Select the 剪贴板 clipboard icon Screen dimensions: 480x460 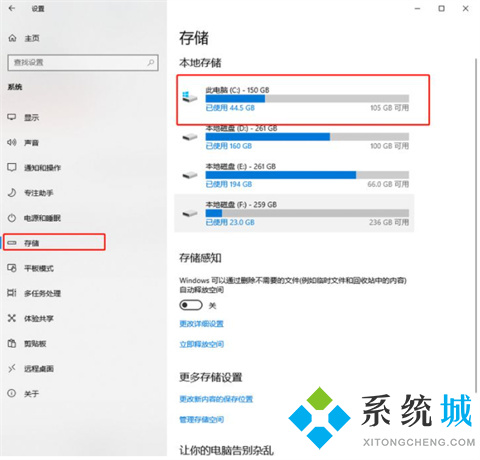(x=12, y=343)
